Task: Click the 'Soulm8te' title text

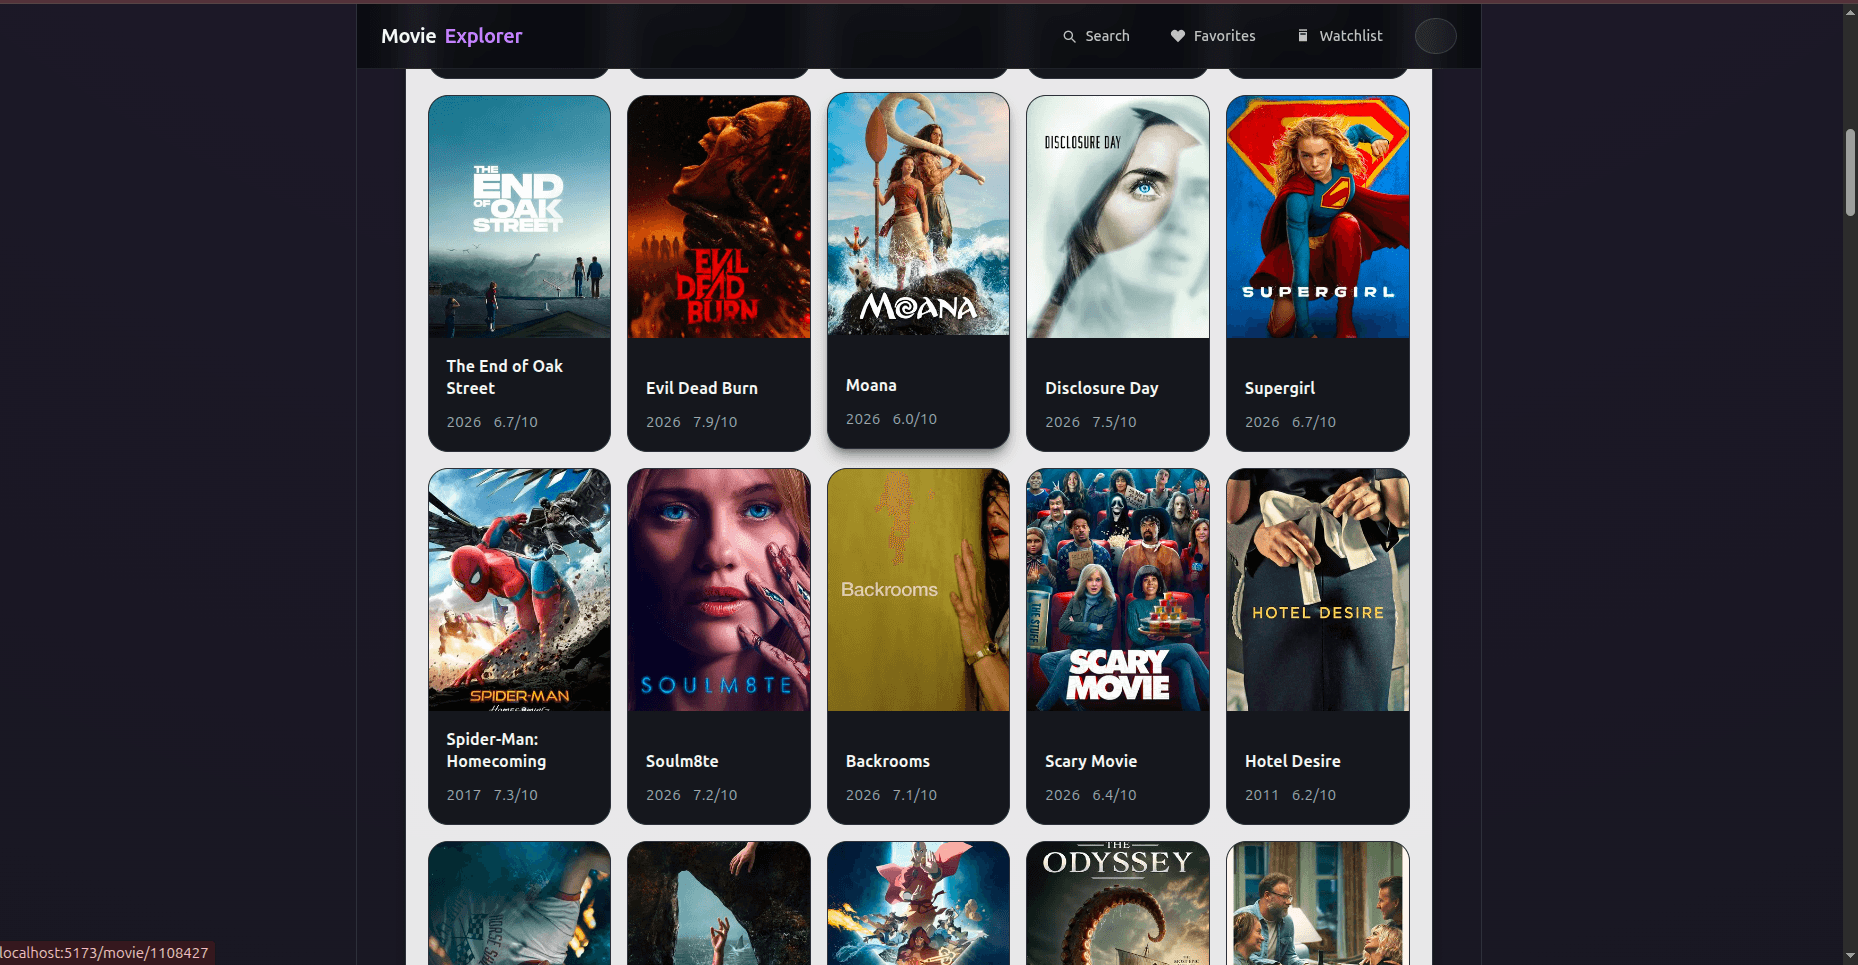Action: (682, 761)
